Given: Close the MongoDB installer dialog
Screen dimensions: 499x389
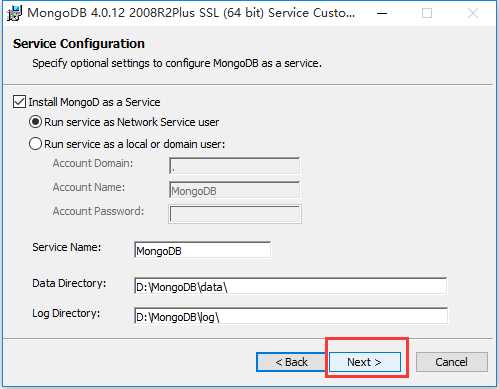Looking at the screenshot, I should (473, 13).
